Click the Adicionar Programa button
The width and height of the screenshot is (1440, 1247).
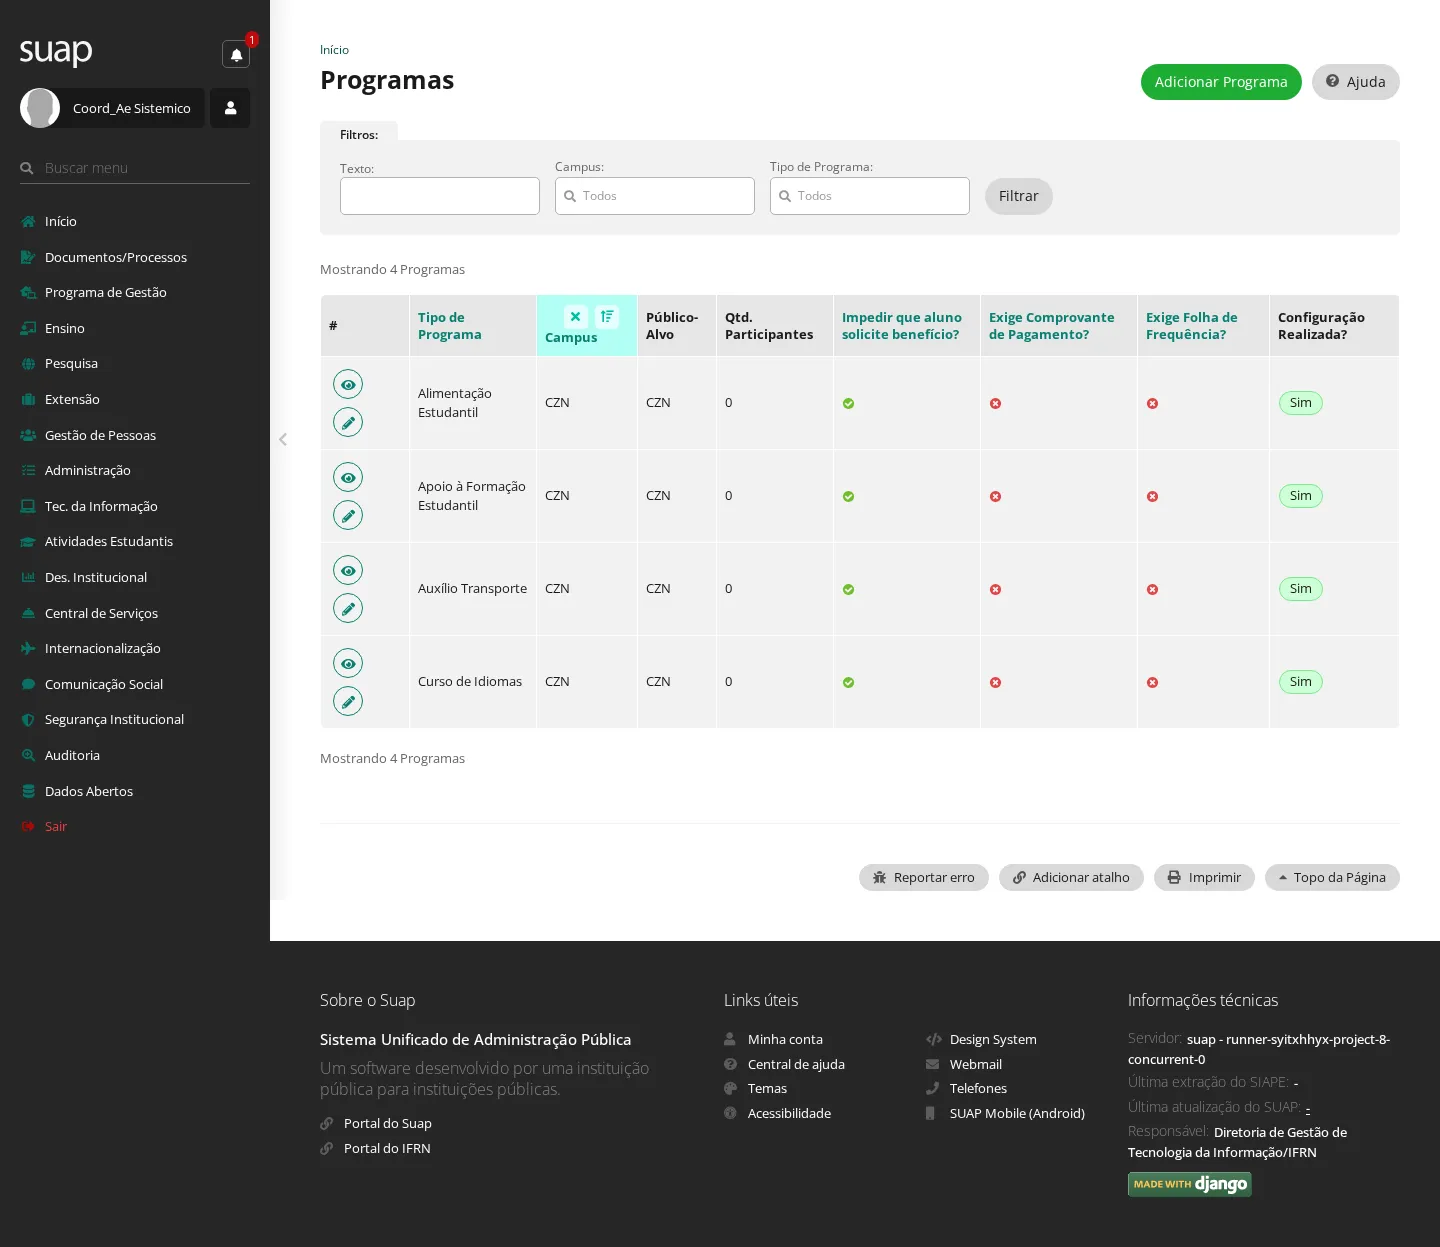1221,82
